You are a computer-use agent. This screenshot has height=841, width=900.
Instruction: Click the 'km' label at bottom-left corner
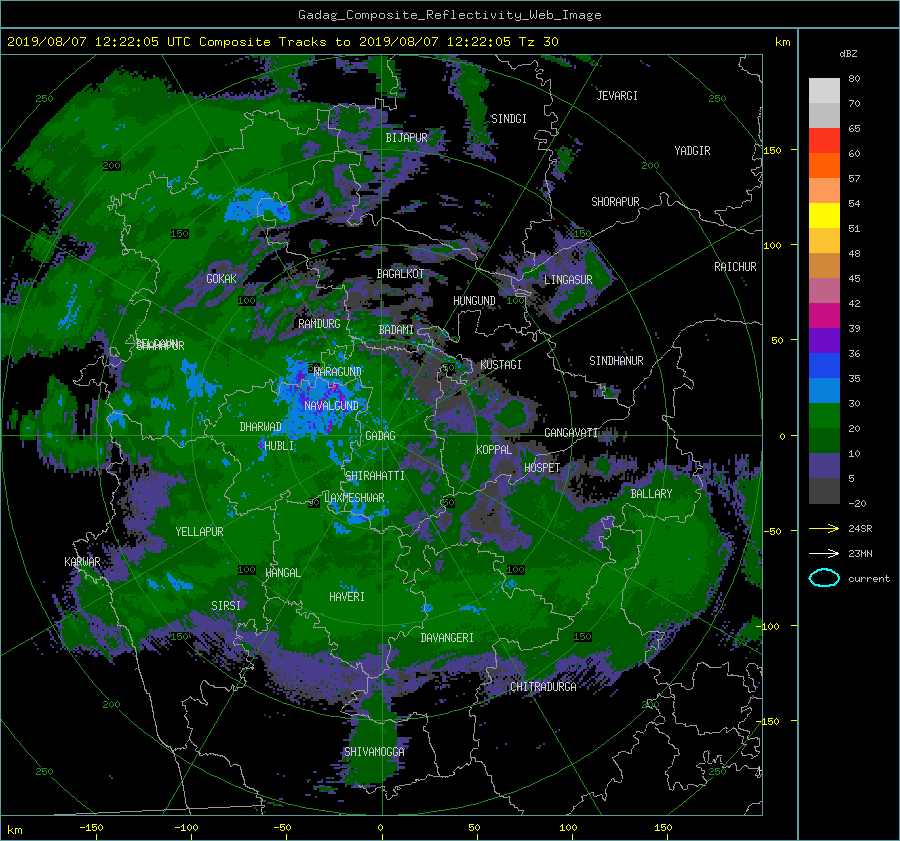click(14, 830)
